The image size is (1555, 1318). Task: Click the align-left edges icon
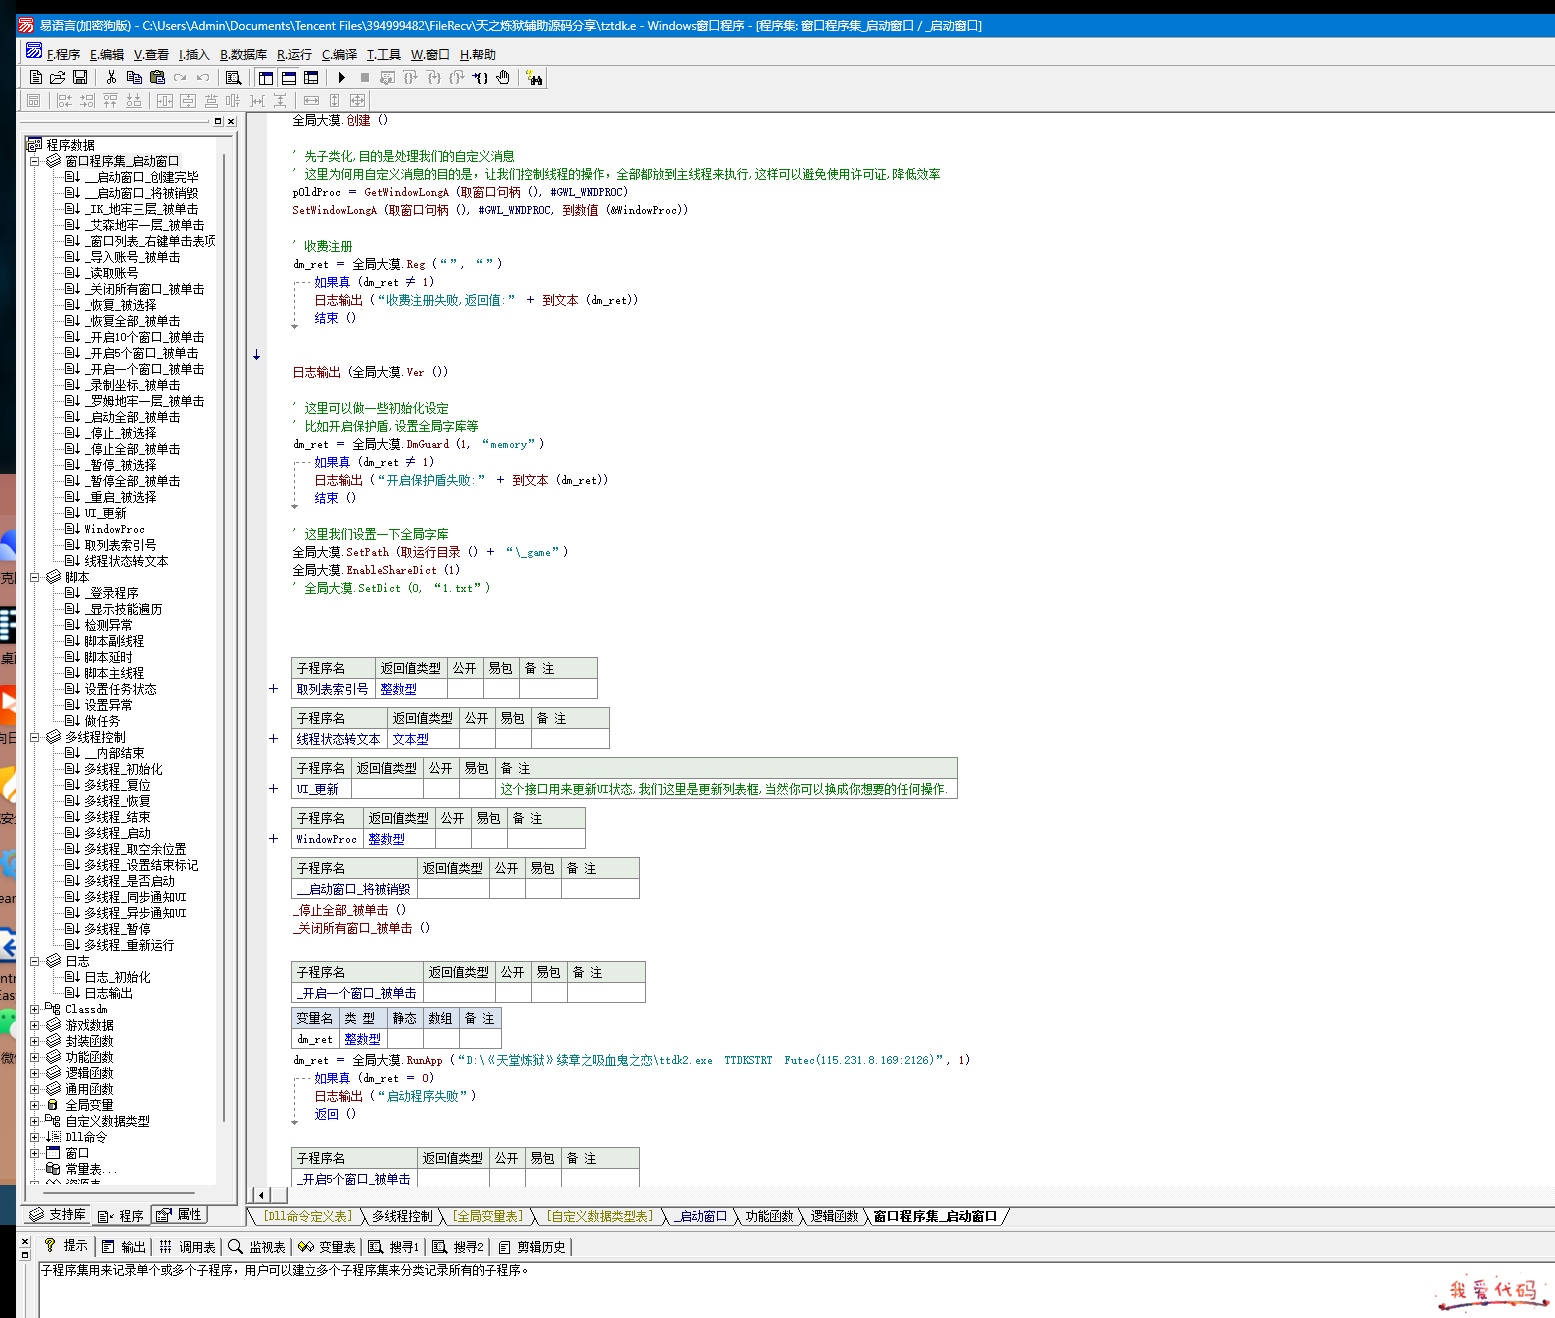(65, 101)
